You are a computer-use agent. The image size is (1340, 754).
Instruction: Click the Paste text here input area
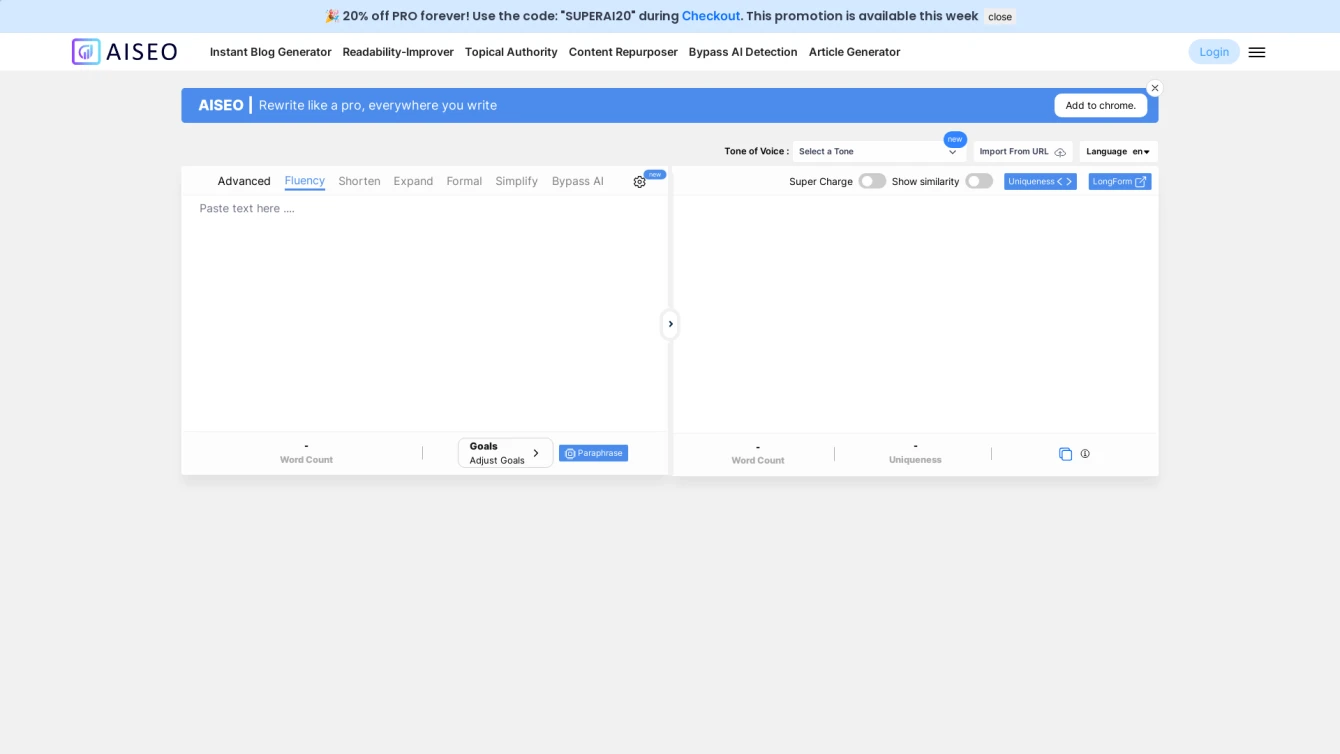pyautogui.click(x=424, y=313)
